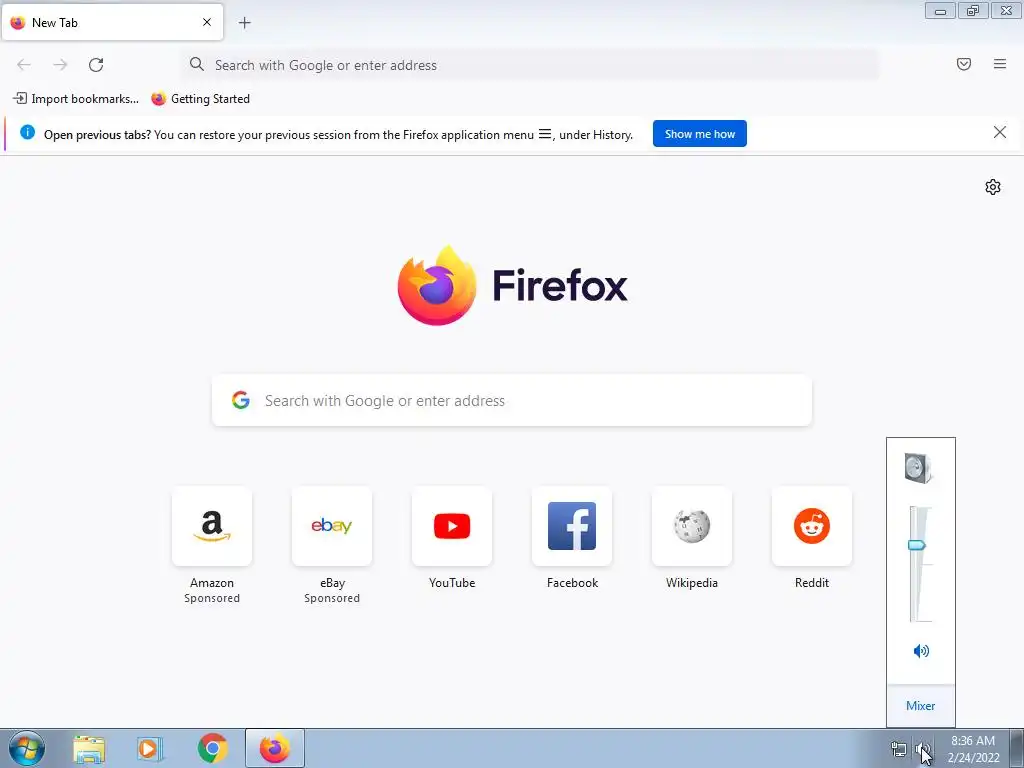Go forward one page
The height and width of the screenshot is (768, 1024).
point(60,65)
